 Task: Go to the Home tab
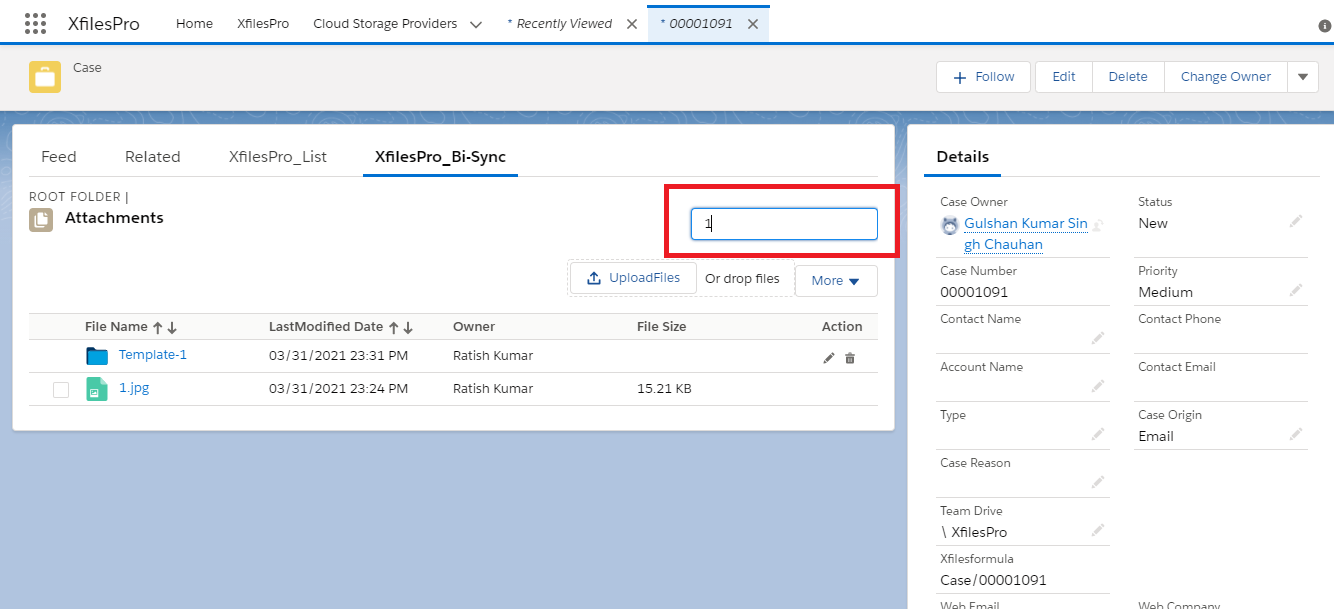click(x=194, y=23)
